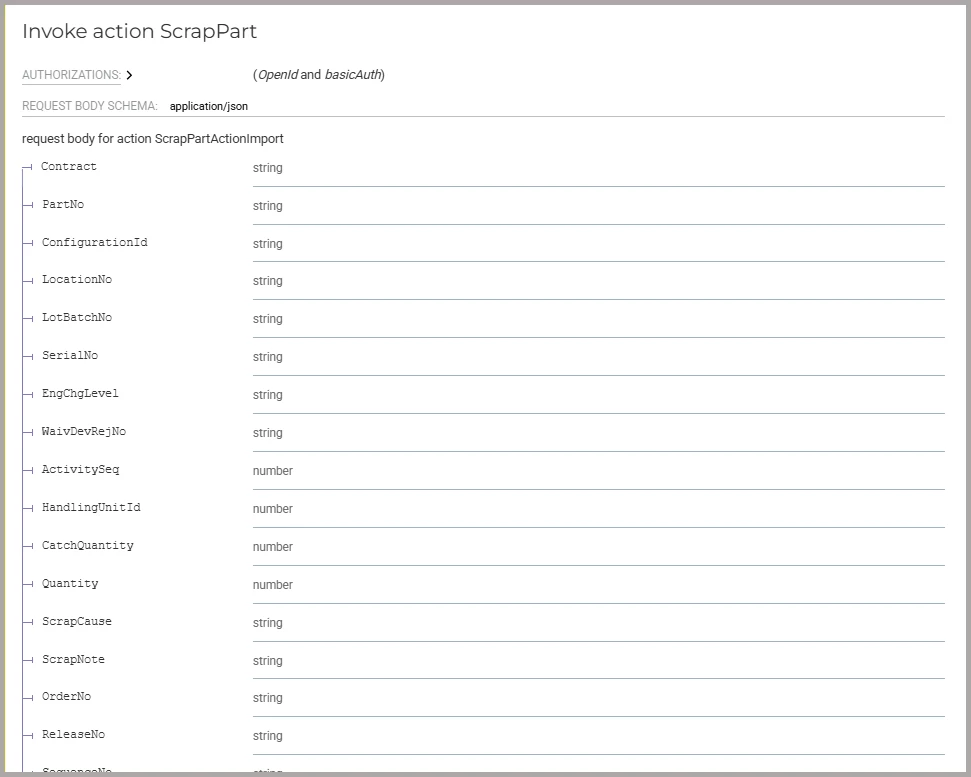Click the ConfigurationId property
This screenshot has height=777, width=971.
[94, 243]
